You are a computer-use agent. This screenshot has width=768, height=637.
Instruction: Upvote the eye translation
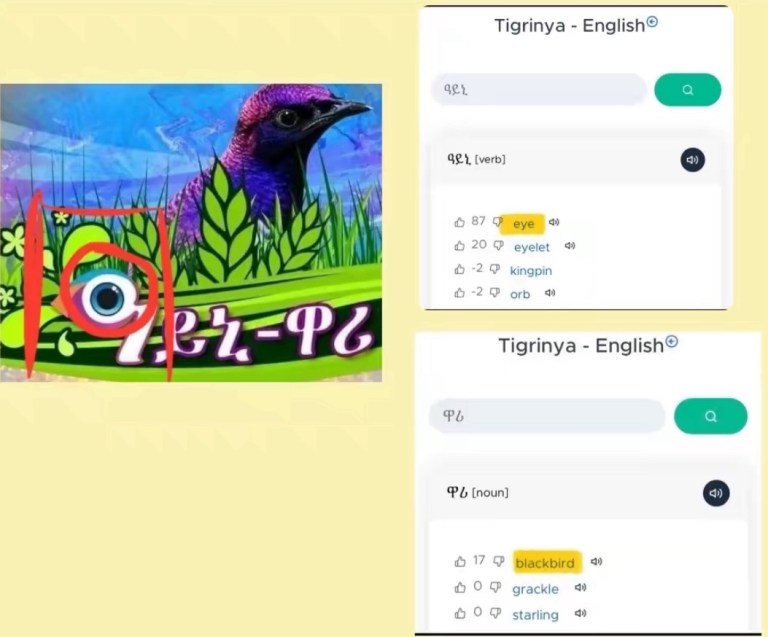459,222
